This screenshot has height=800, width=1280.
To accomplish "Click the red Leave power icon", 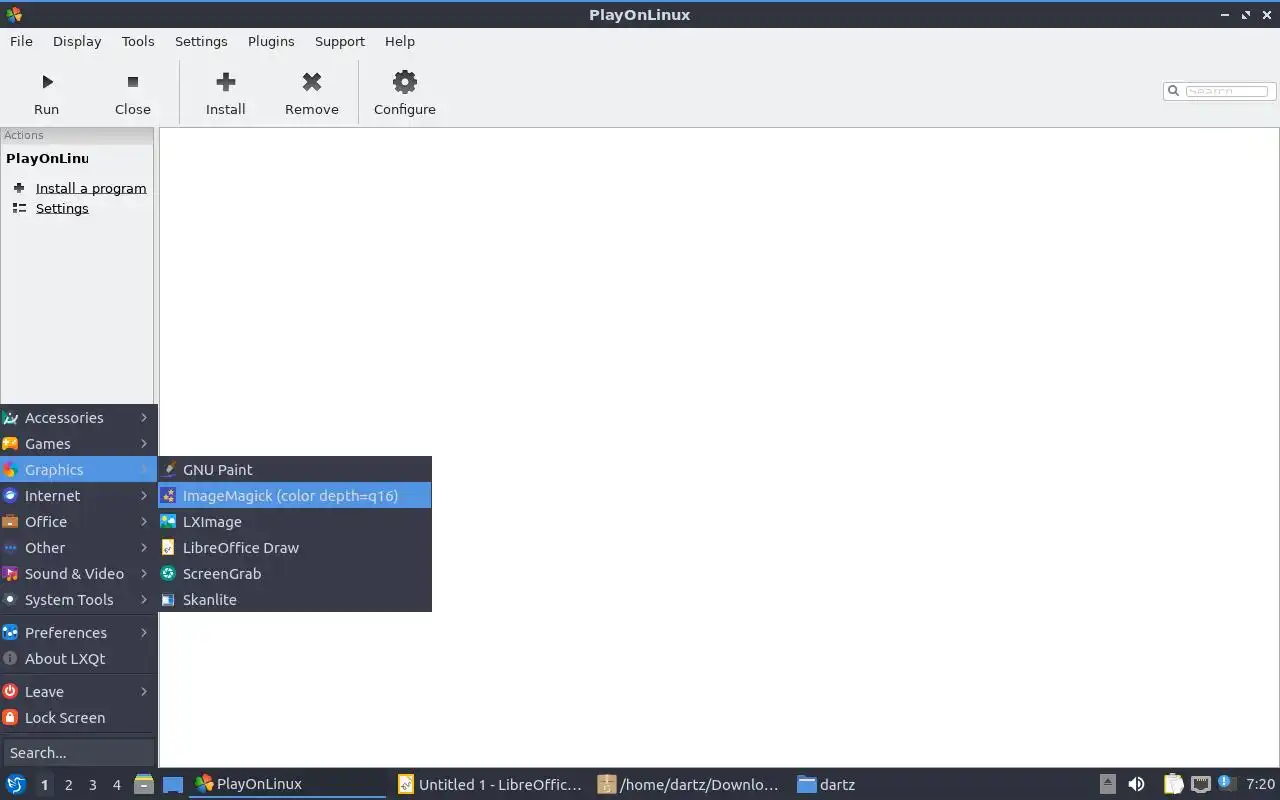I will [11, 691].
